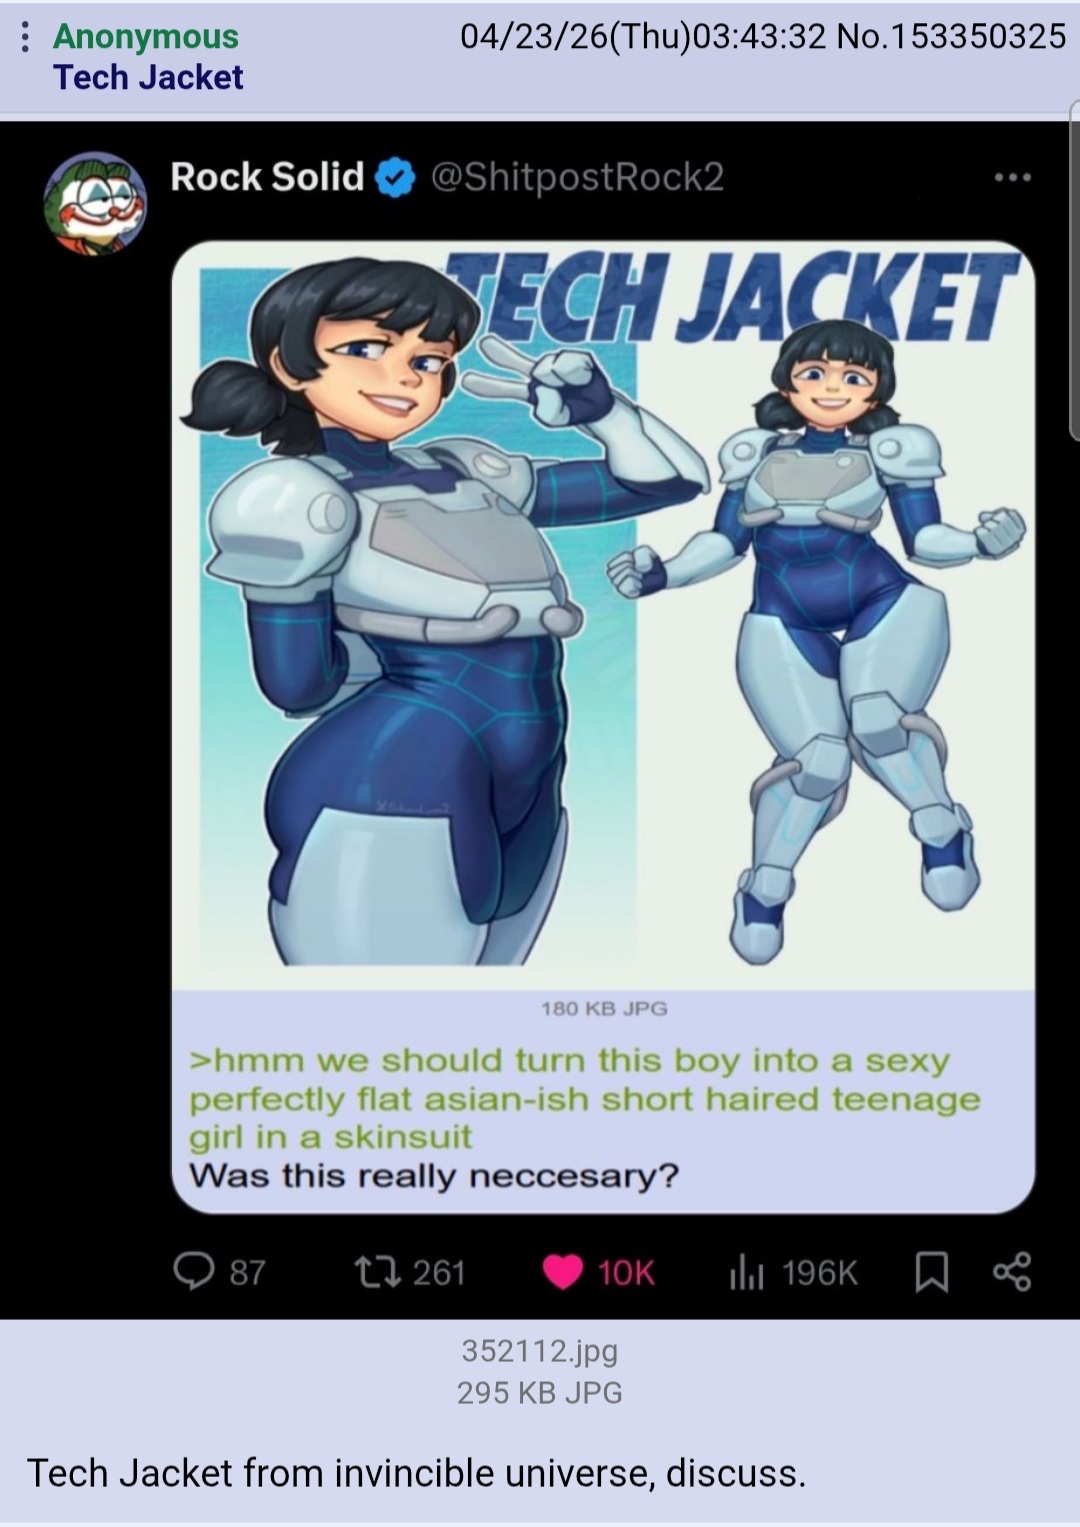Viewport: 1080px width, 1527px height.
Task: Click the retweet arrows icon
Action: [378, 1271]
